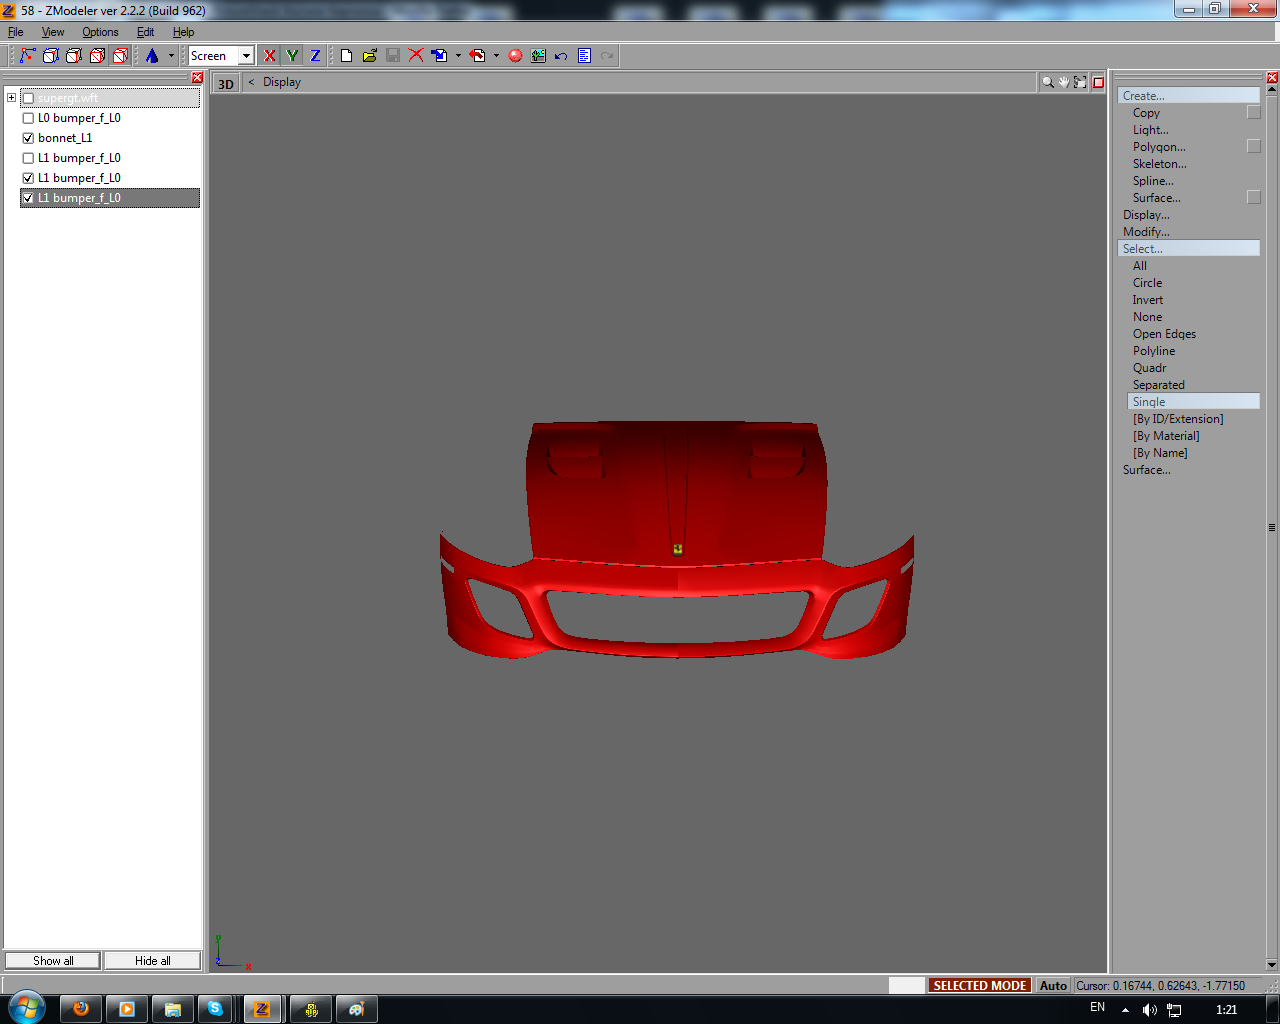Uncheck the bonnet_L1 visibility checkbox
Screen dimensions: 1280x1024
(28, 138)
